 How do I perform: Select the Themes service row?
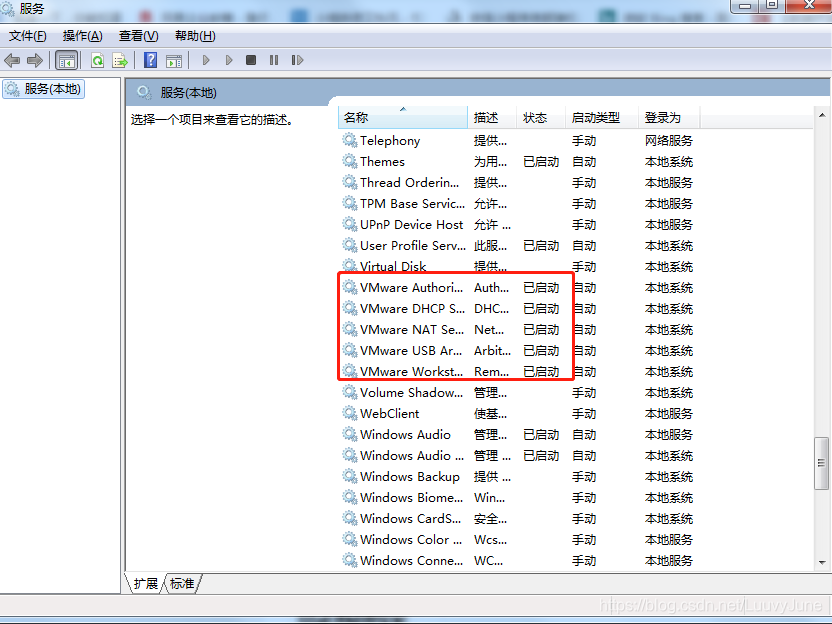click(x=519, y=161)
